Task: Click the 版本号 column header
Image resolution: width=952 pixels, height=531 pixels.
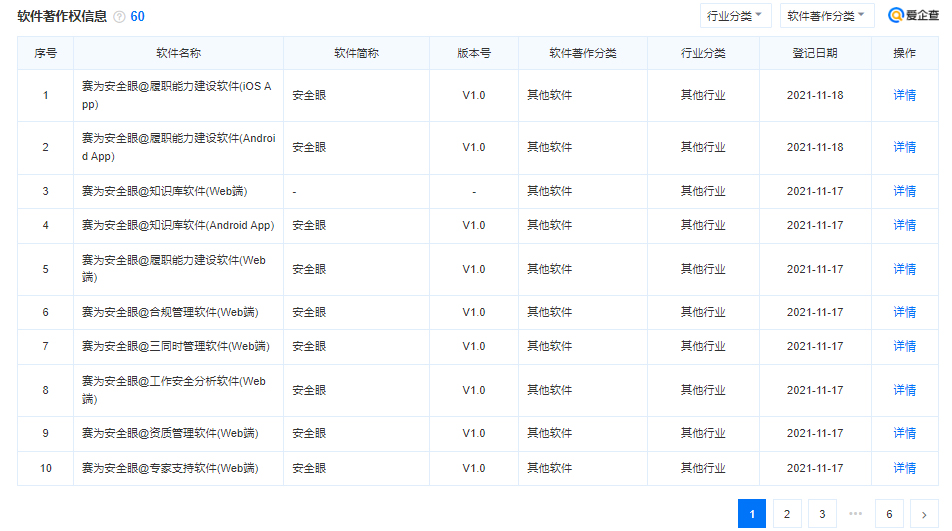Action: coord(474,53)
